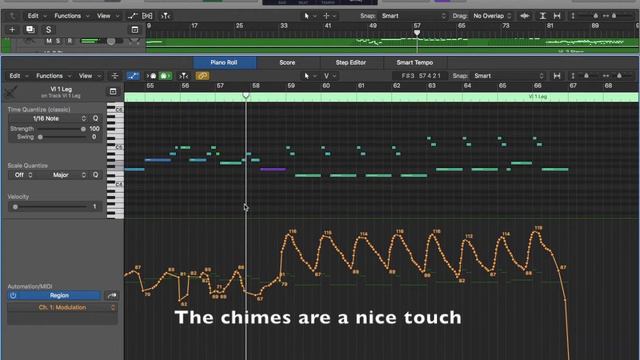The height and width of the screenshot is (360, 640).
Task: Toggle the yellow Link button in Piano Roll
Action: 202,76
